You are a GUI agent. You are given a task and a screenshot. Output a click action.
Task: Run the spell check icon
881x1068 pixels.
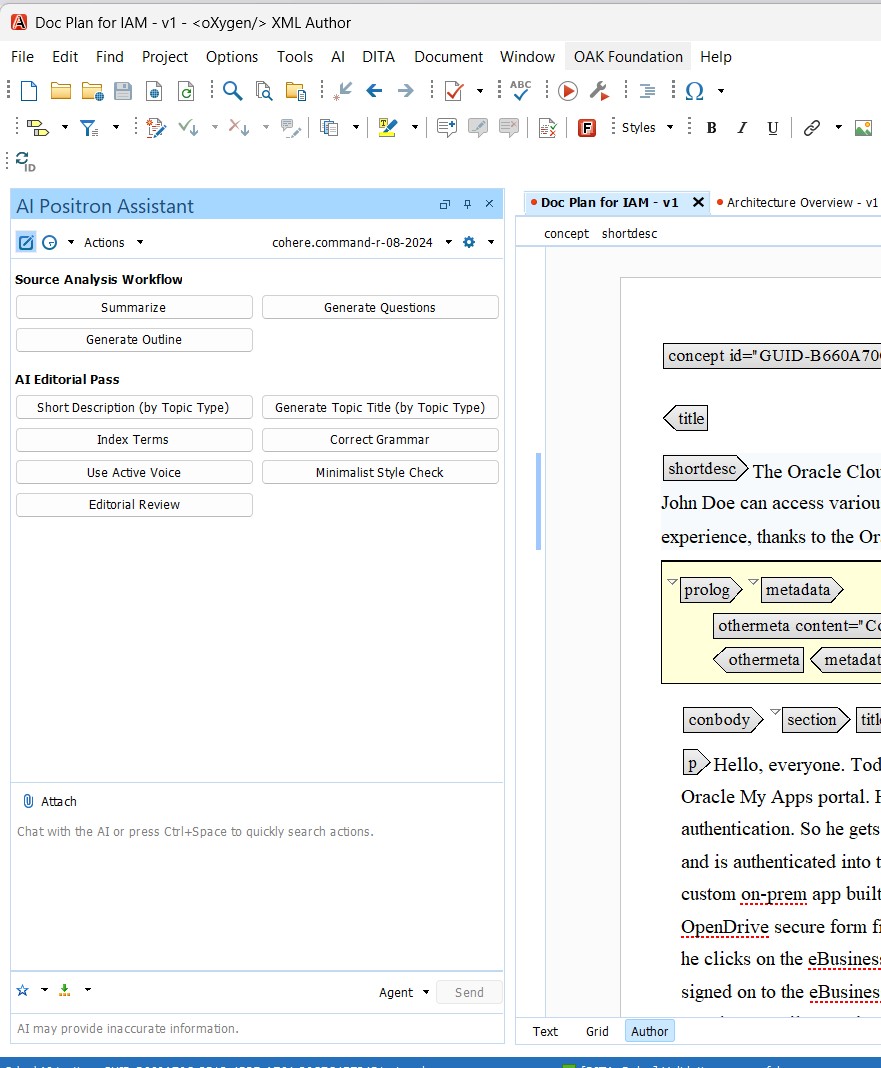pyautogui.click(x=519, y=90)
